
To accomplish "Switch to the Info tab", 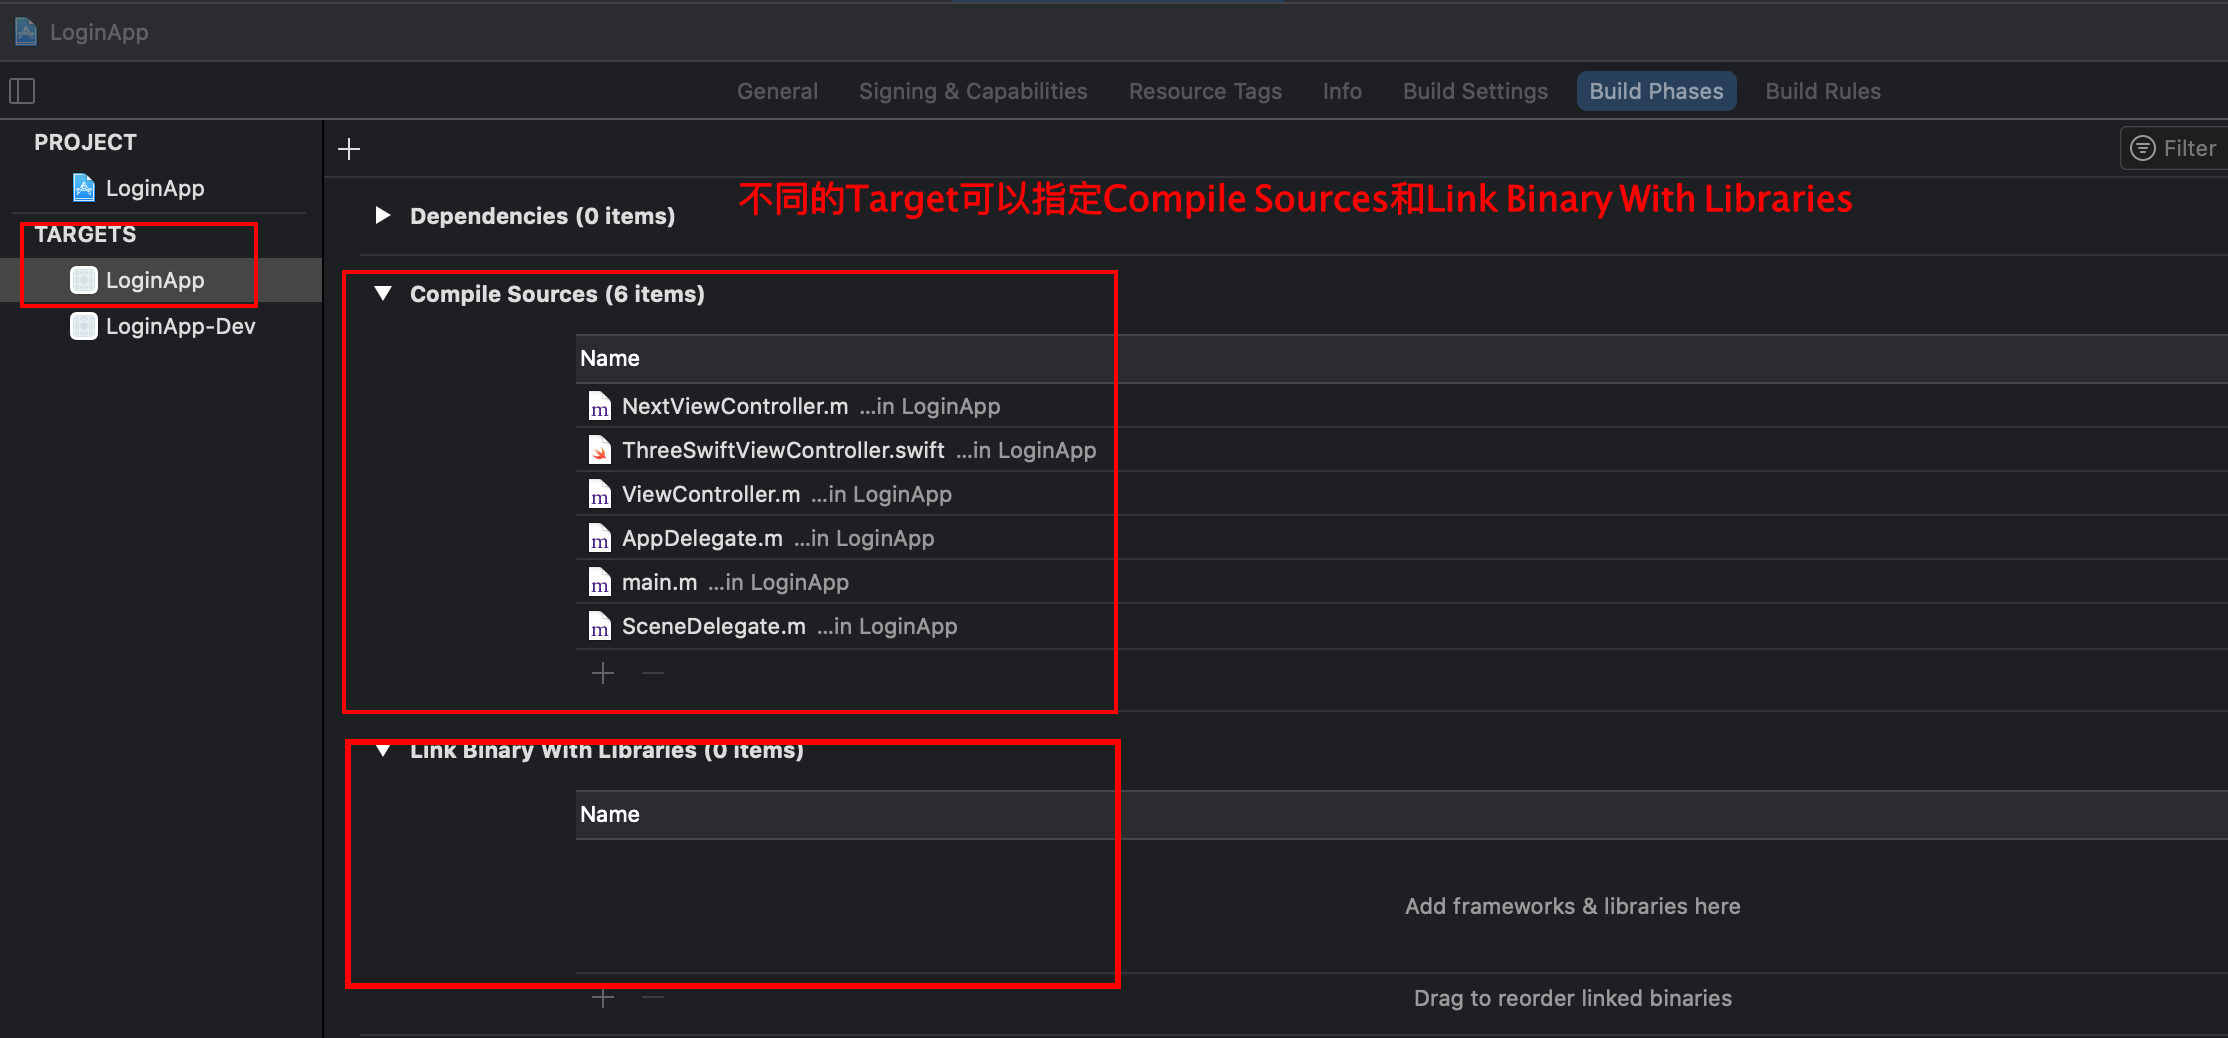I will (x=1342, y=91).
